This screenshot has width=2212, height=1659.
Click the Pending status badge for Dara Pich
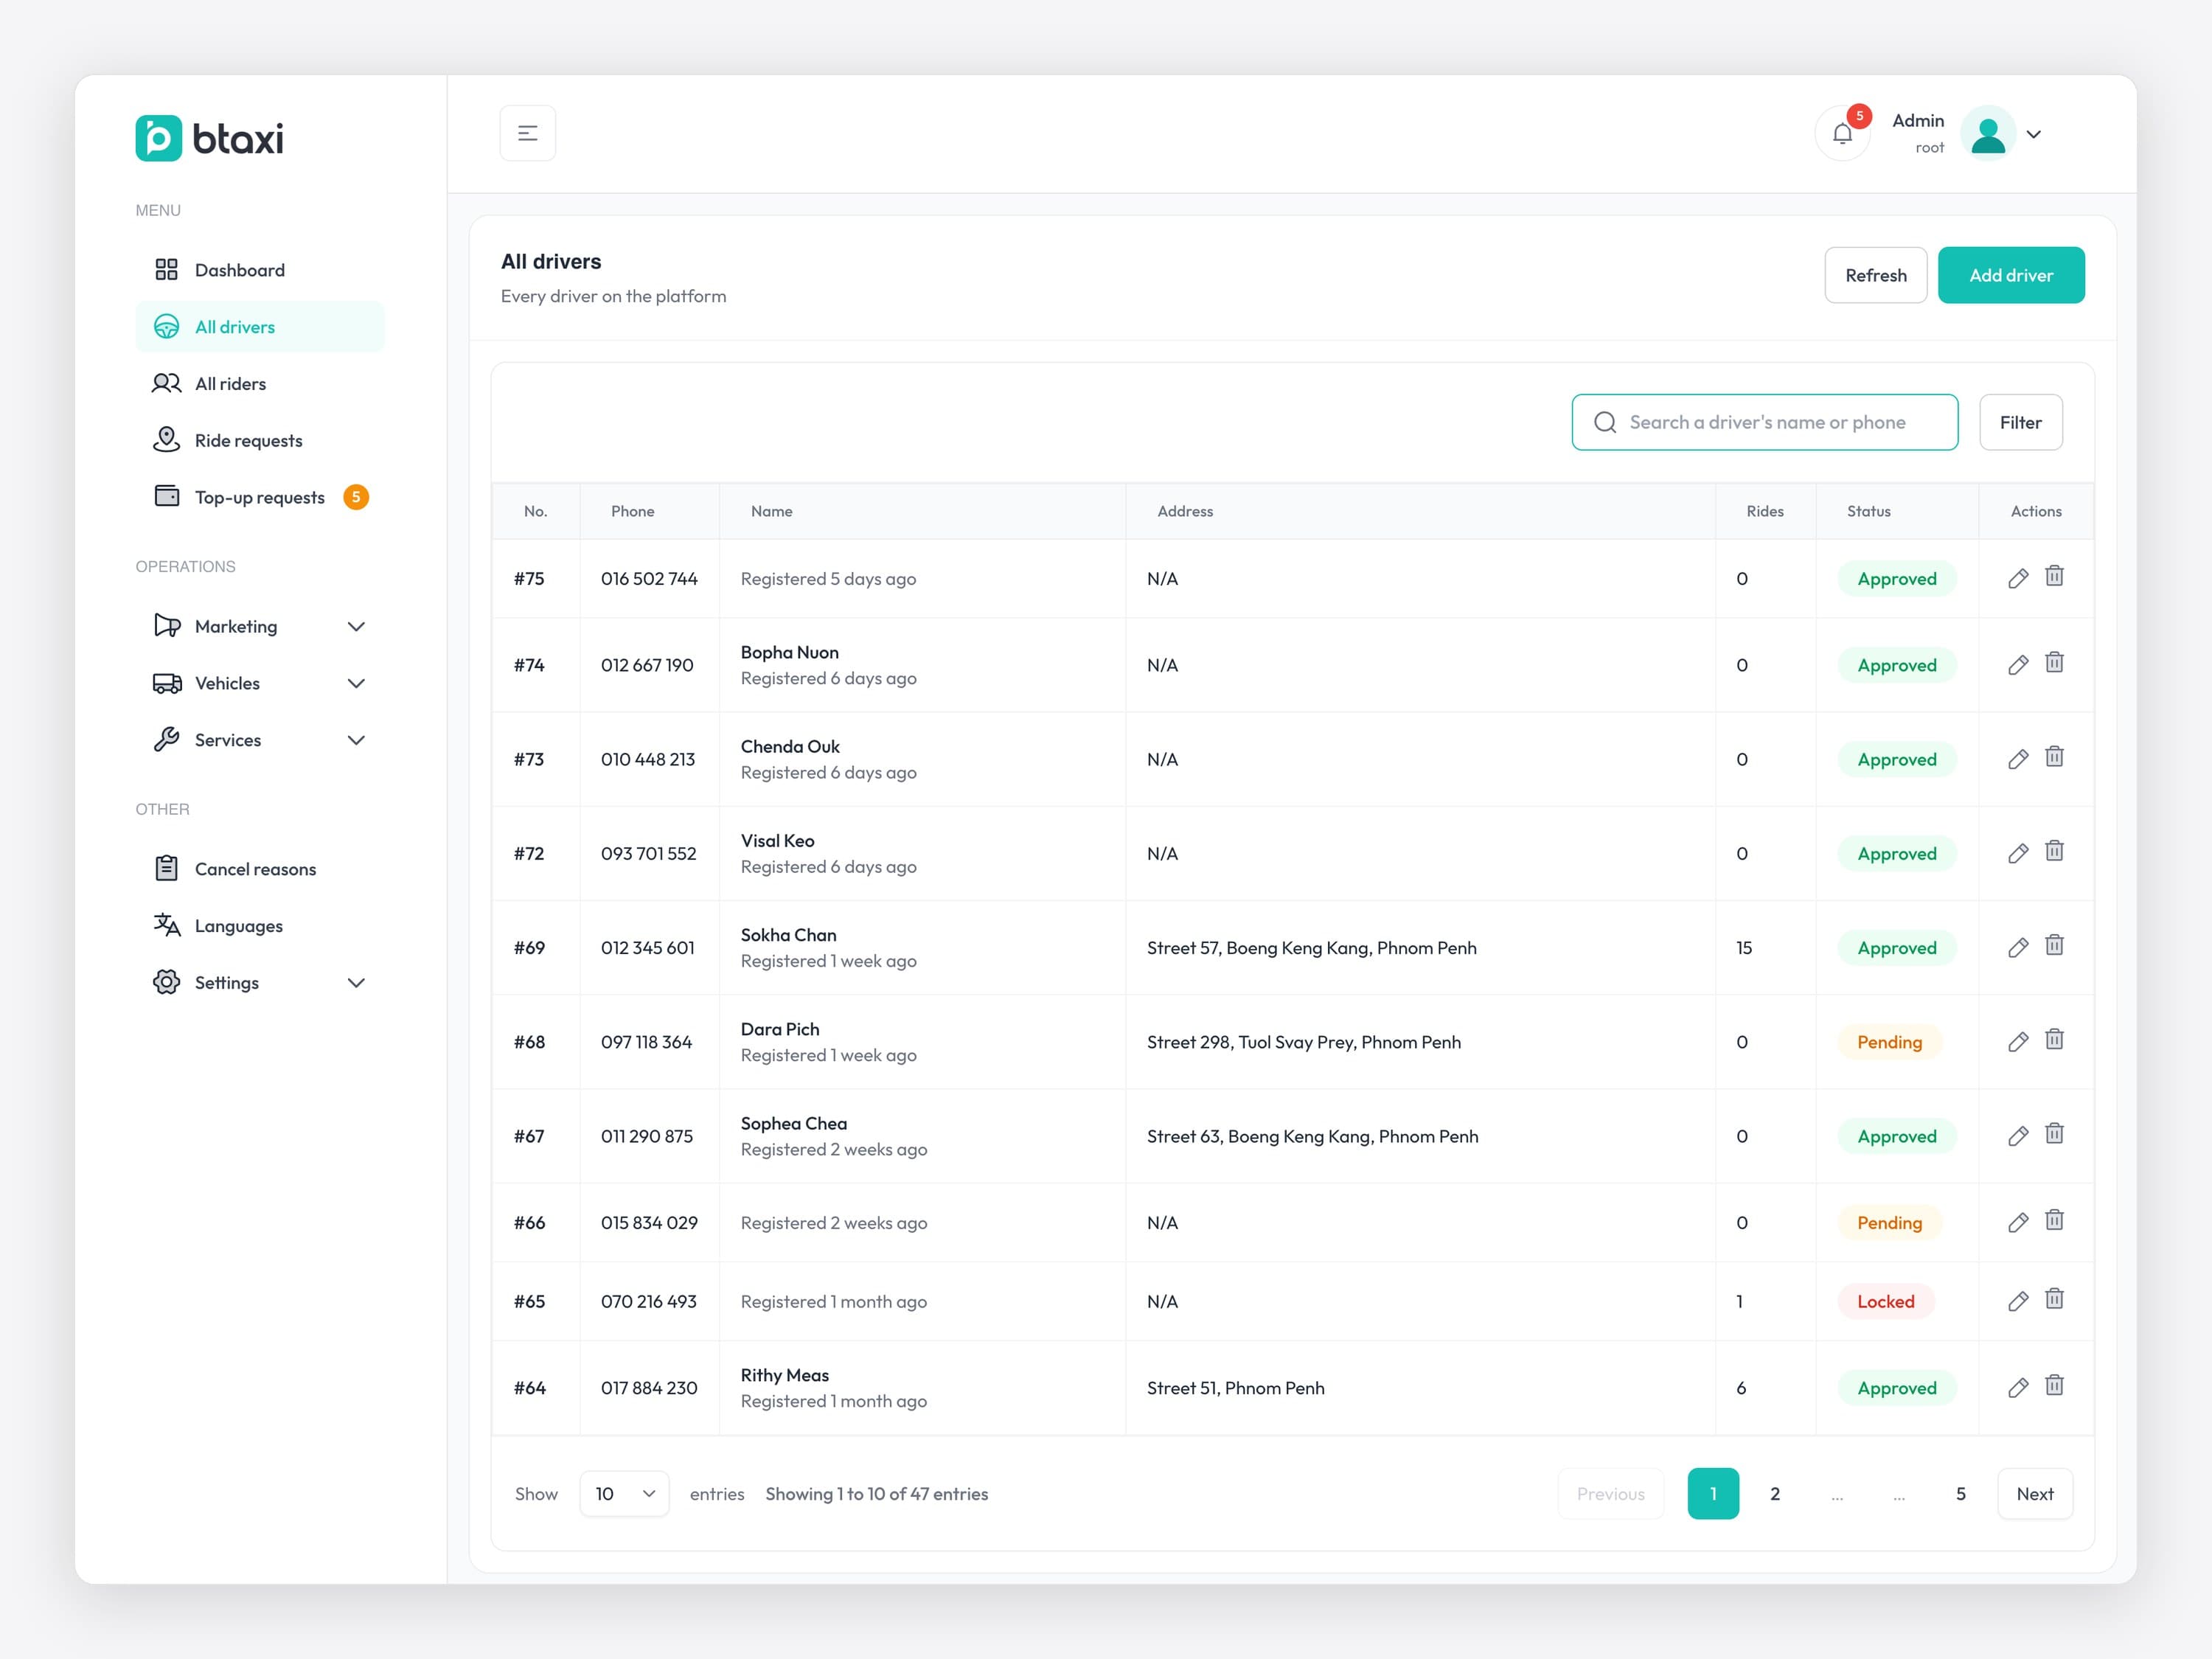point(1889,1042)
